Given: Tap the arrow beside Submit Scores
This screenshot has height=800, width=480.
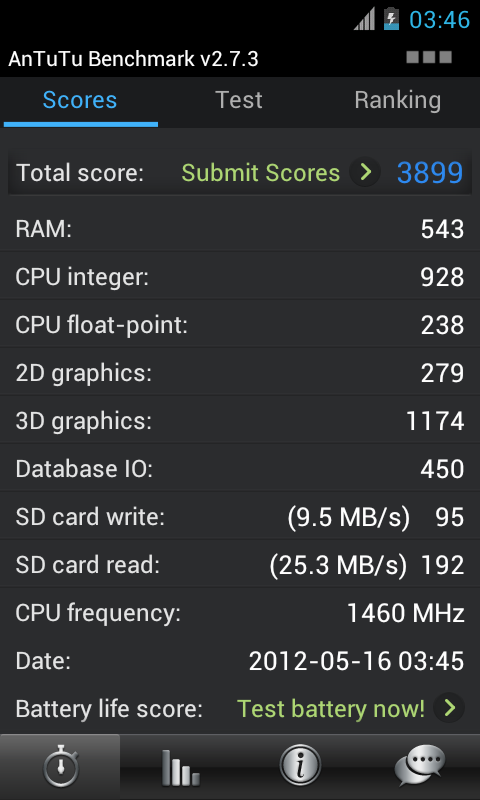Looking at the screenshot, I should click(365, 172).
